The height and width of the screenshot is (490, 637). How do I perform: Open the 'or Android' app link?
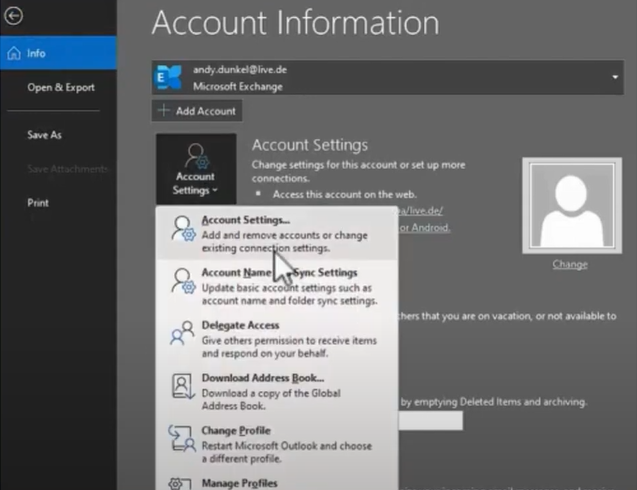425,228
